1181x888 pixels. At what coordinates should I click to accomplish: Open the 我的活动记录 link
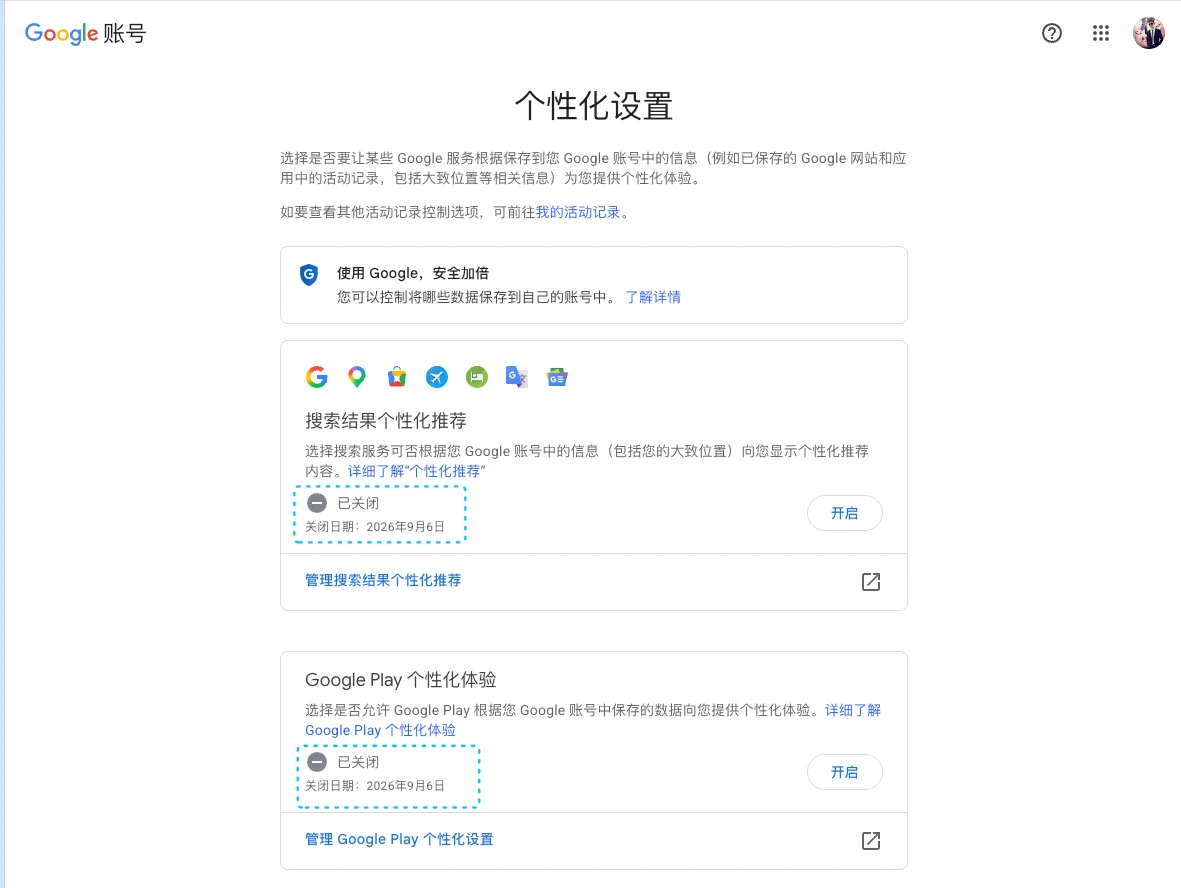coord(578,212)
